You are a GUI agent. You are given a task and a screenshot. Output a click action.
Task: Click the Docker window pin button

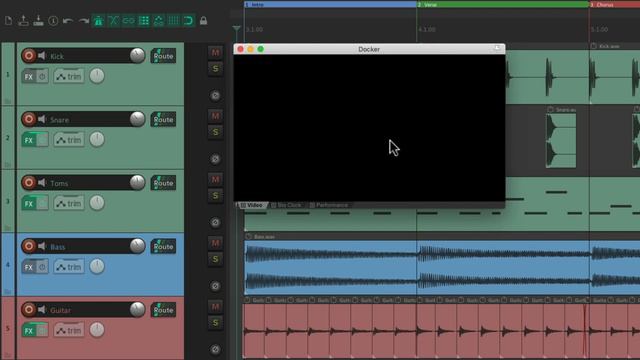point(498,49)
